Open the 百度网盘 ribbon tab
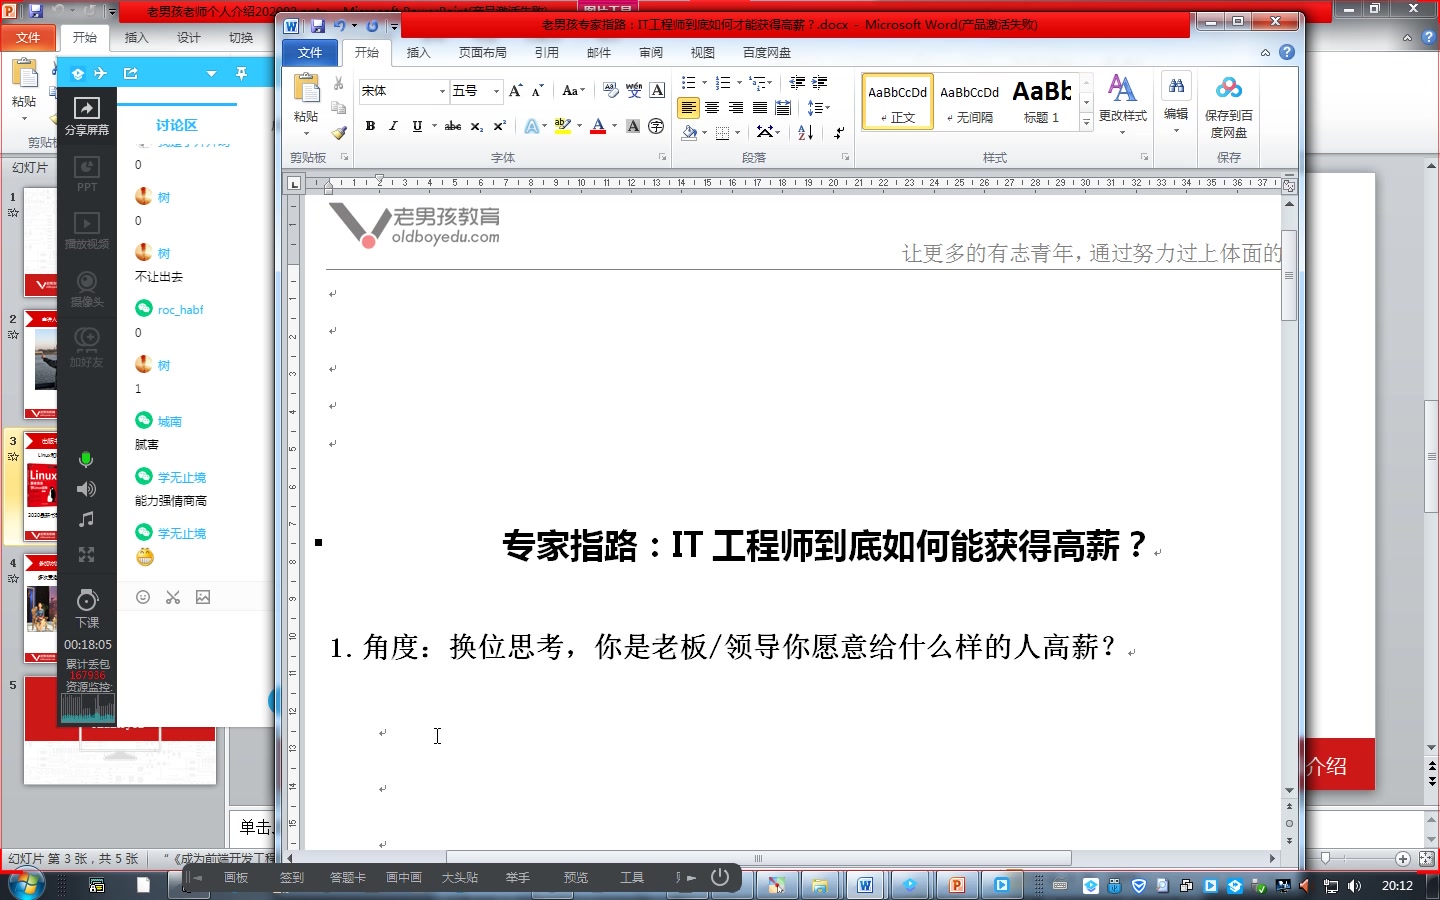The image size is (1440, 900). click(765, 52)
